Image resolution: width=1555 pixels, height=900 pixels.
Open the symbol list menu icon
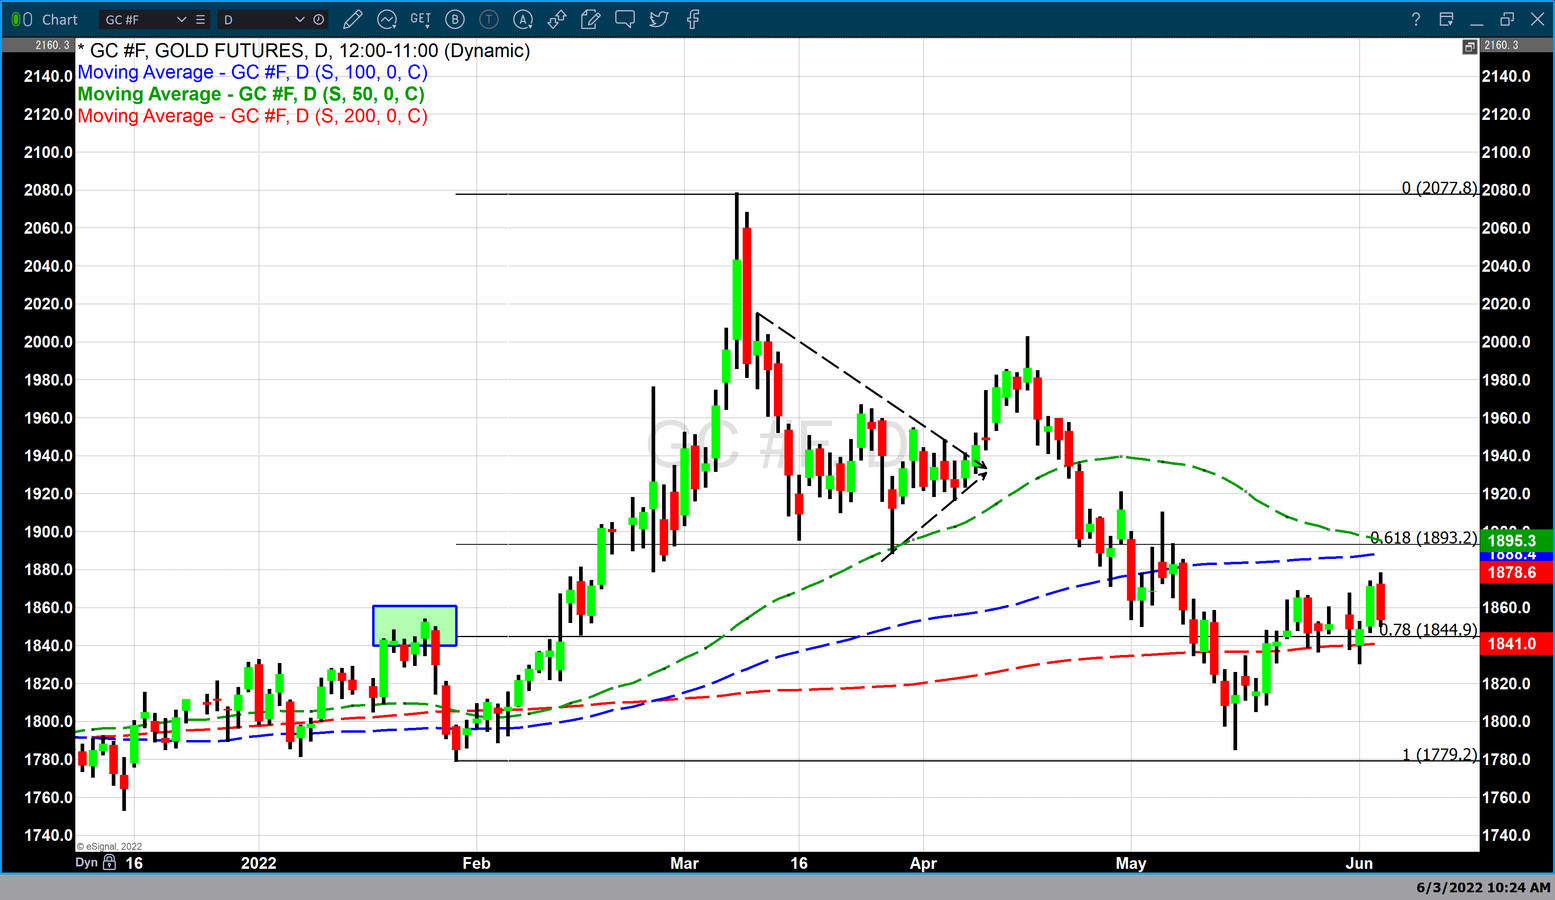tap(201, 19)
